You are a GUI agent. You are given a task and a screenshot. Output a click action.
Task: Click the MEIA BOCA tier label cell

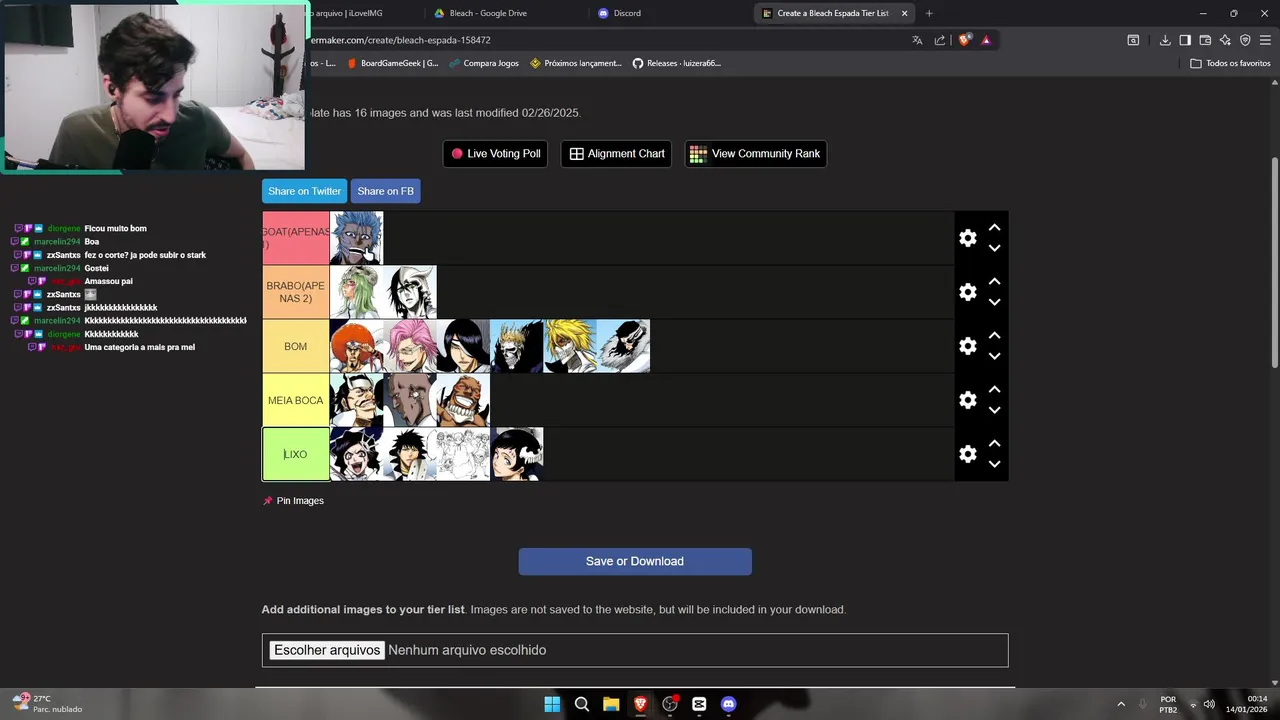click(x=296, y=400)
